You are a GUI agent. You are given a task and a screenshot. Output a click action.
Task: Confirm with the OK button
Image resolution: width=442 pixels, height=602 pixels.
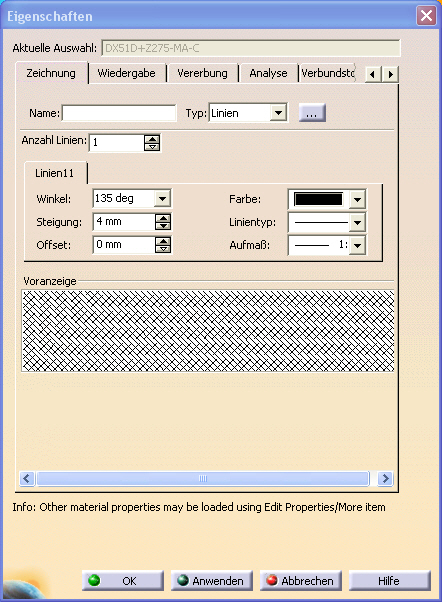[x=123, y=580]
